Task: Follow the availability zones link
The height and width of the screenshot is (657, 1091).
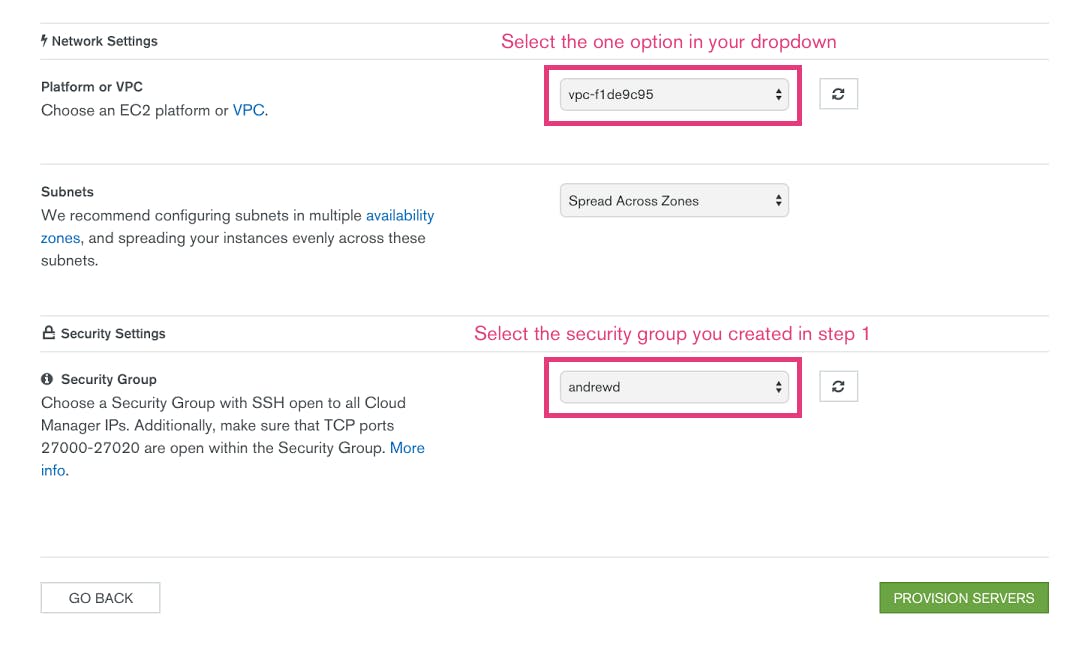Action: (x=237, y=227)
